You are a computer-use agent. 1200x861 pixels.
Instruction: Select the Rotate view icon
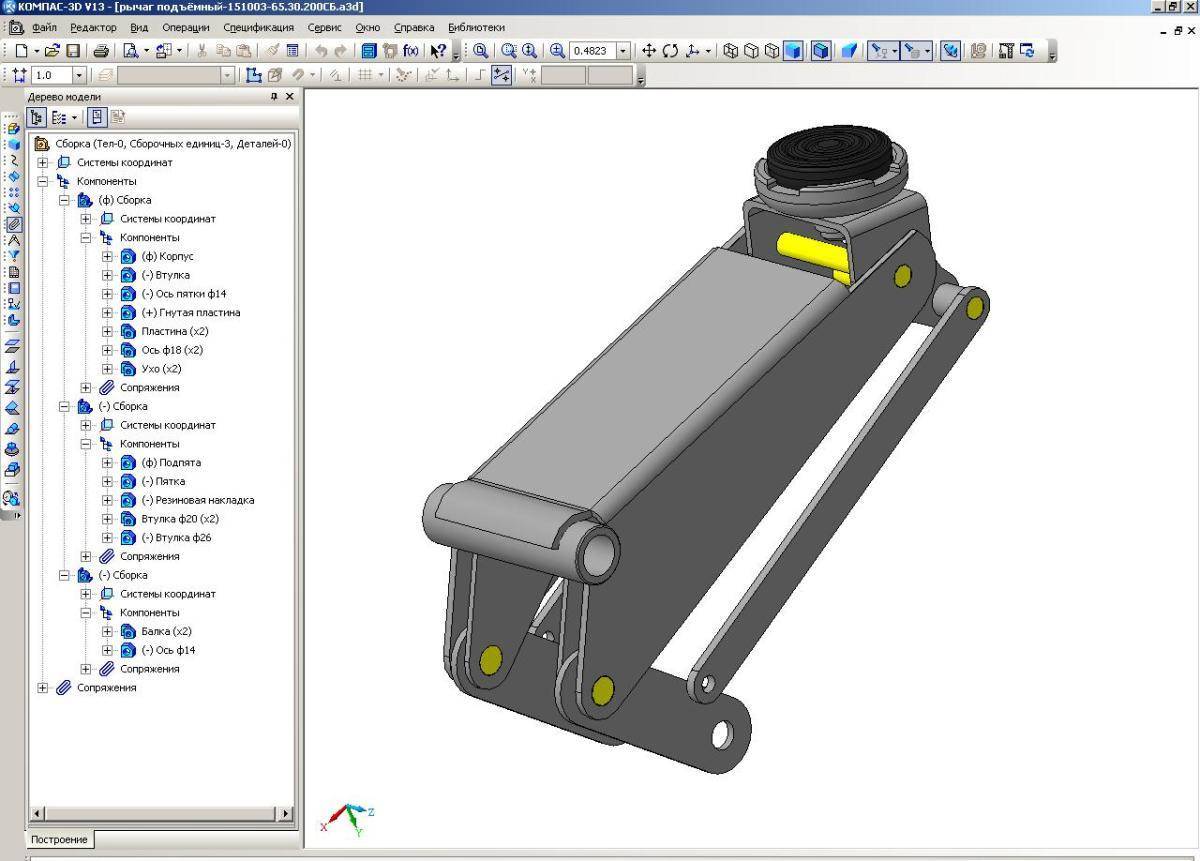click(x=670, y=50)
